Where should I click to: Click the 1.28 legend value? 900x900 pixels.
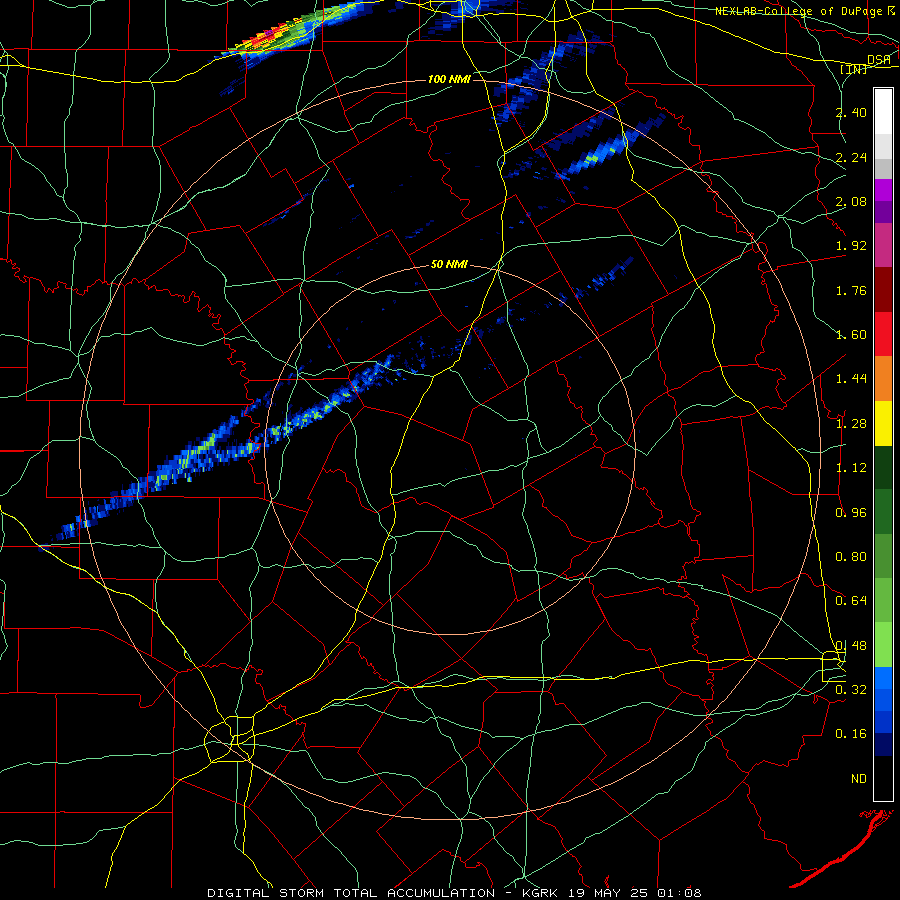click(x=851, y=424)
